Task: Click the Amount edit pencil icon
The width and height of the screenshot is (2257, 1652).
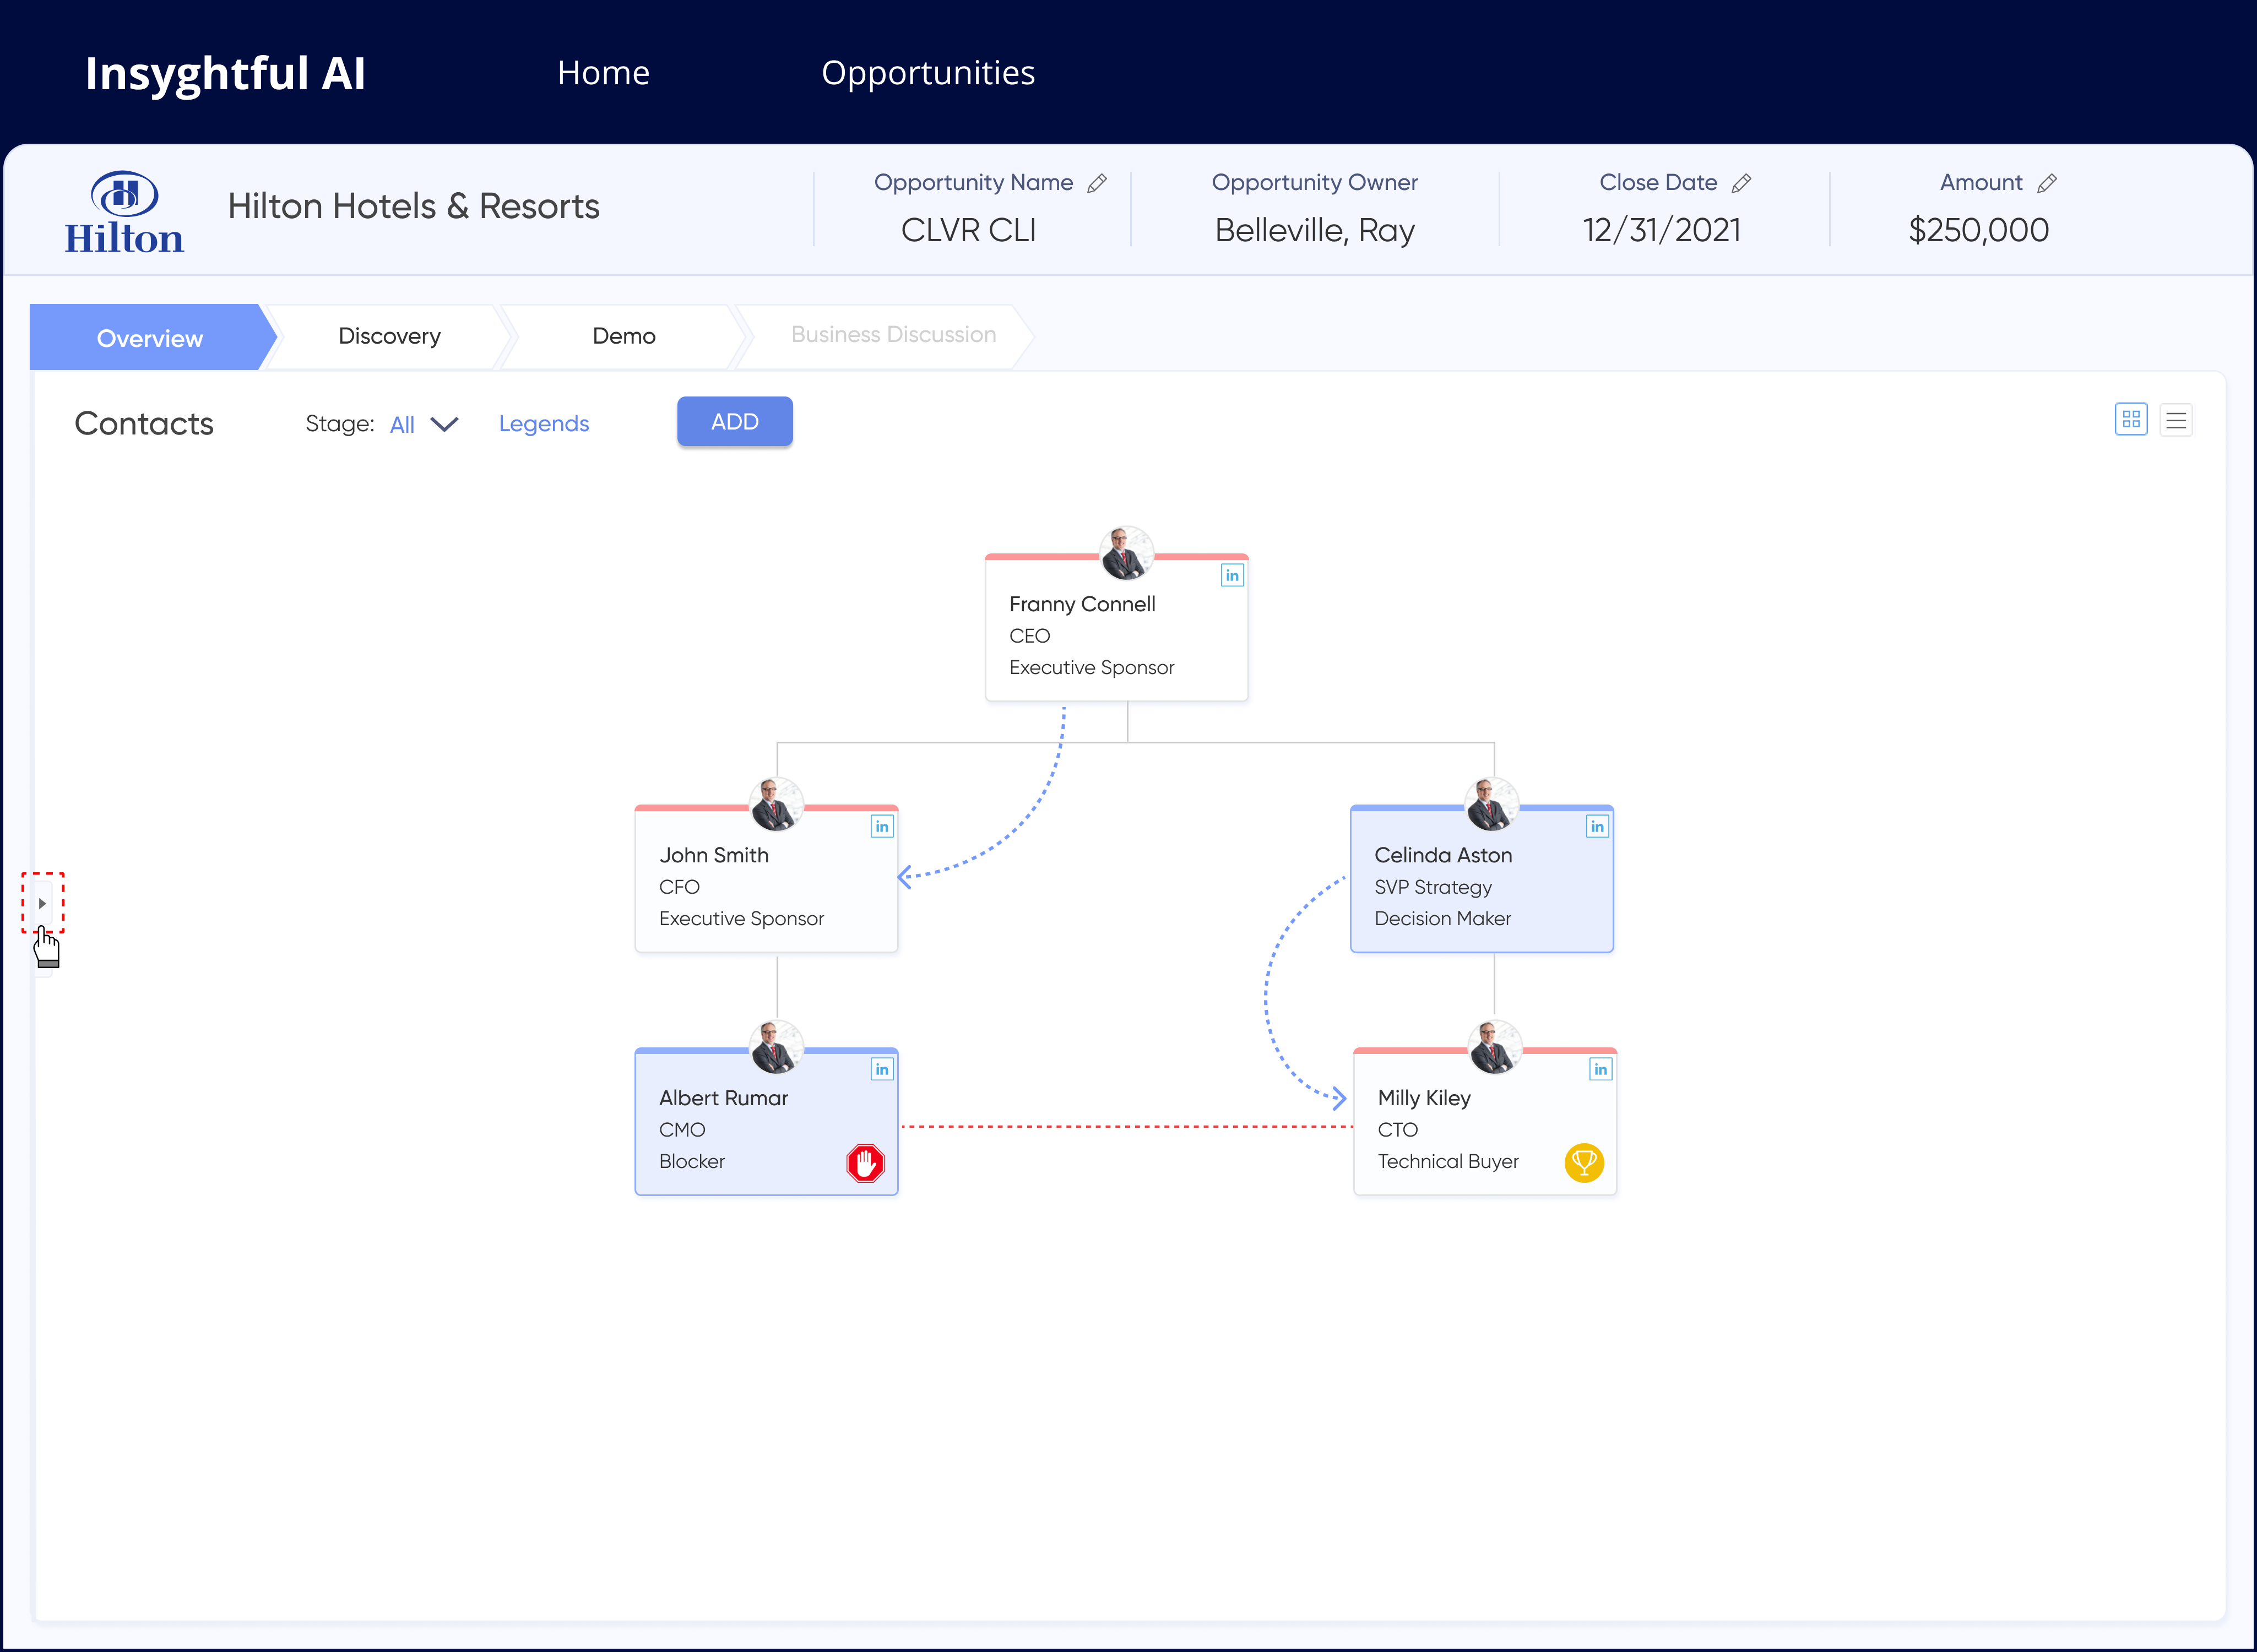Action: [x=2047, y=183]
